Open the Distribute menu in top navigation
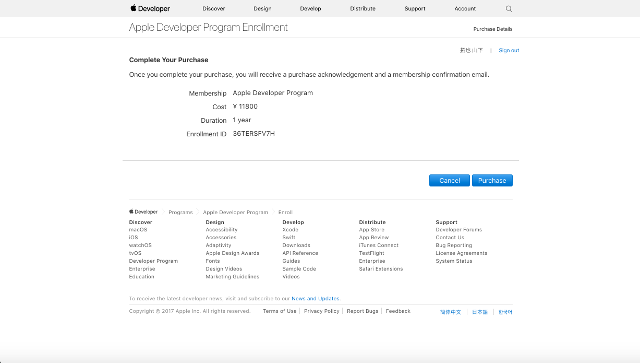Viewport: 640px width, 363px height. [362, 9]
